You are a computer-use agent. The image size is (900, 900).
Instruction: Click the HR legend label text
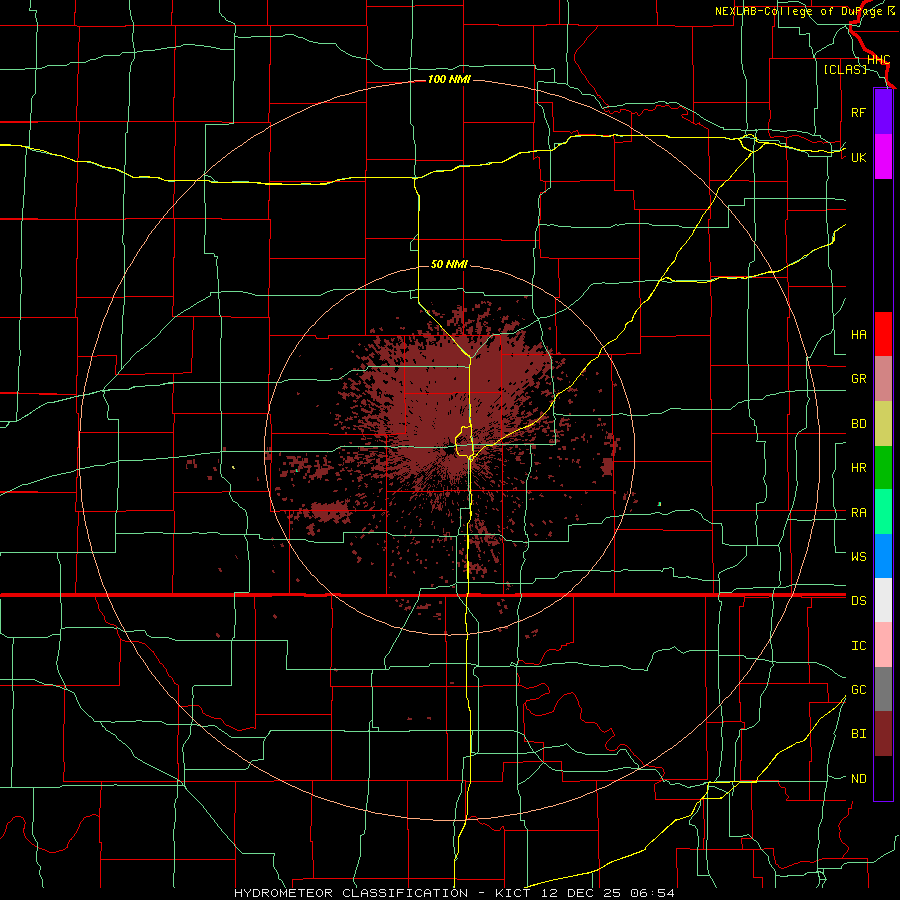tap(858, 468)
